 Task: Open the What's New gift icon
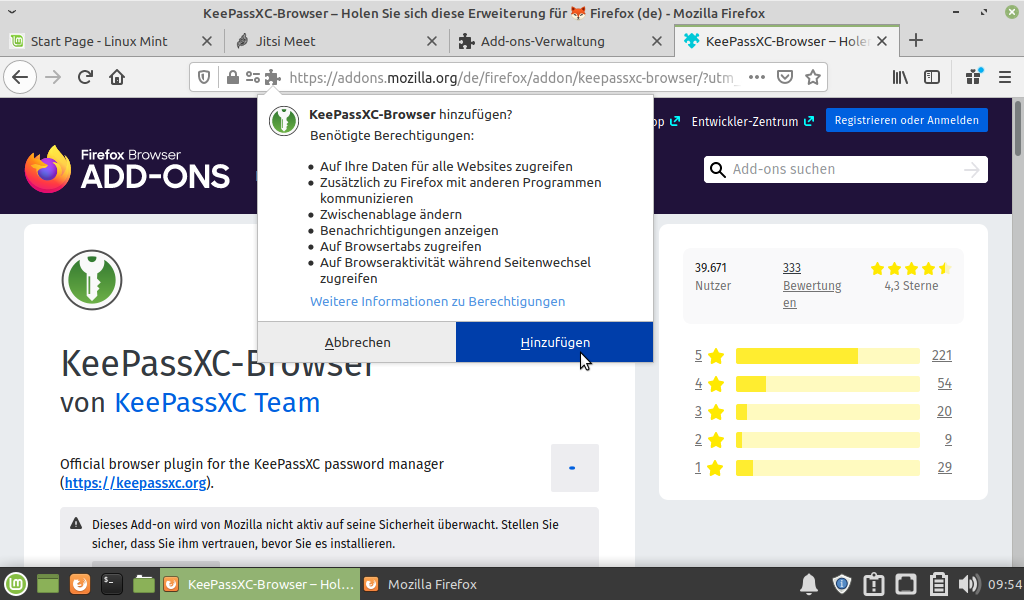click(974, 77)
